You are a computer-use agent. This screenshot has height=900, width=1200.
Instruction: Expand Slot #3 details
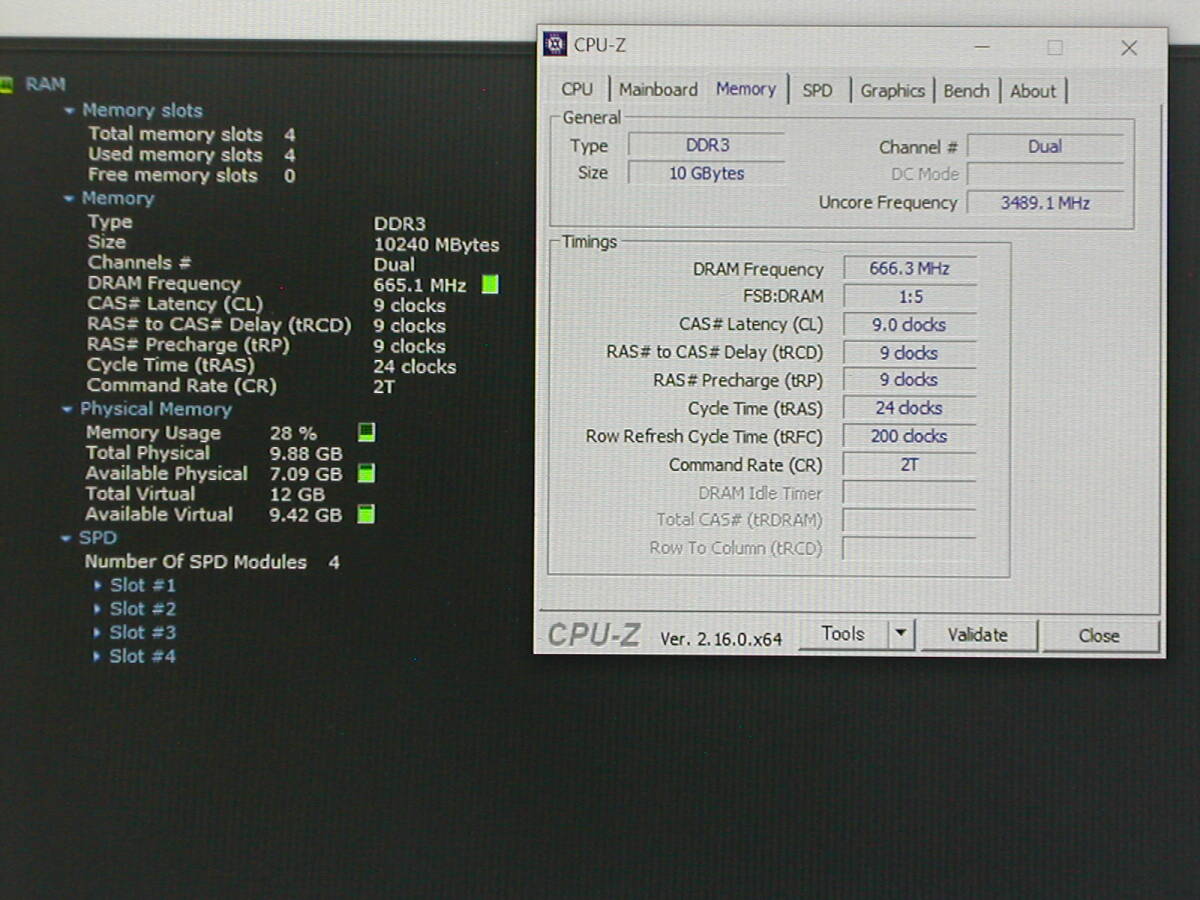97,632
